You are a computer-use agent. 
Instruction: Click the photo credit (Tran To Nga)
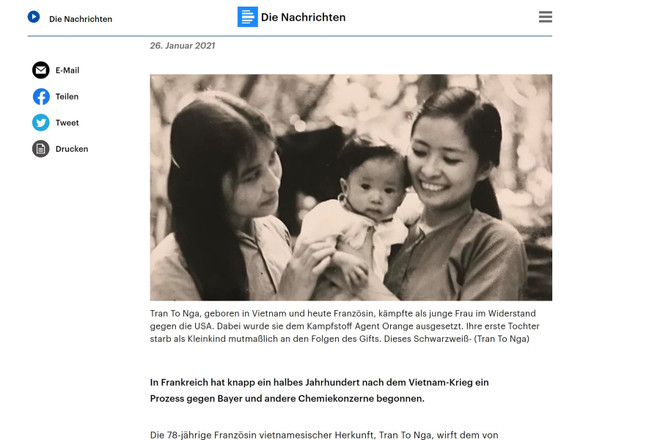click(x=501, y=339)
